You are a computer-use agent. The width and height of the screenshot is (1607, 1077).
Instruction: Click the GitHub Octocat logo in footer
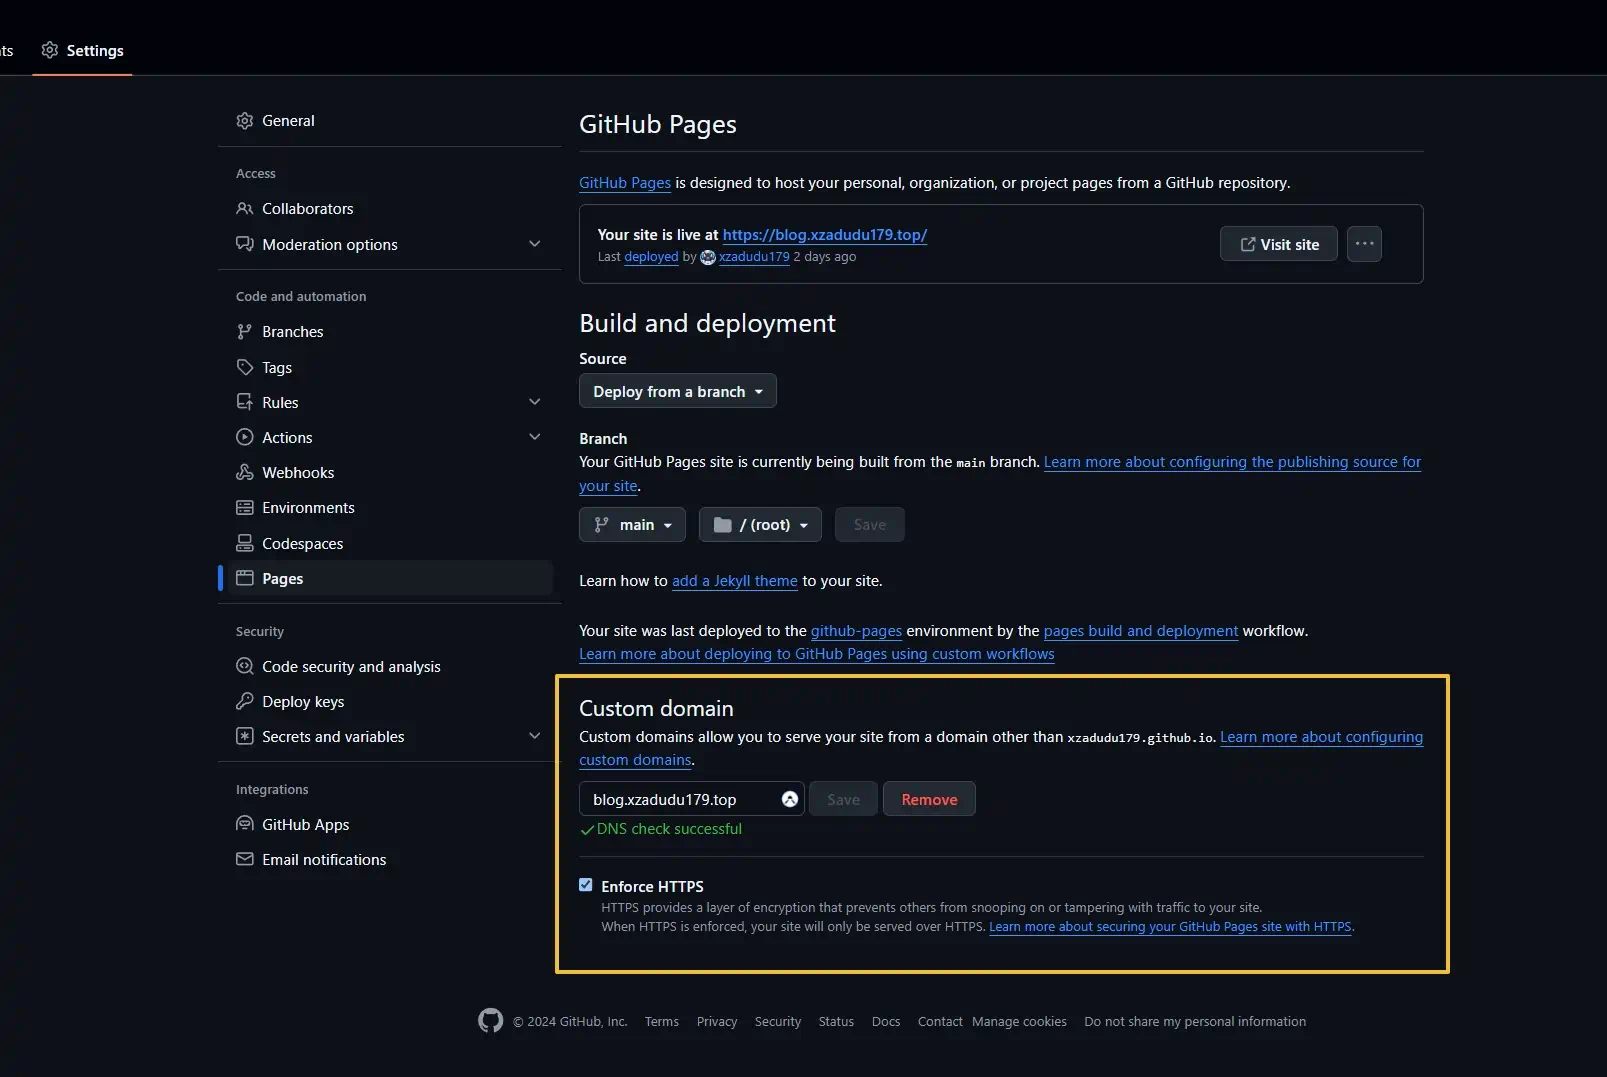pyautogui.click(x=490, y=1020)
